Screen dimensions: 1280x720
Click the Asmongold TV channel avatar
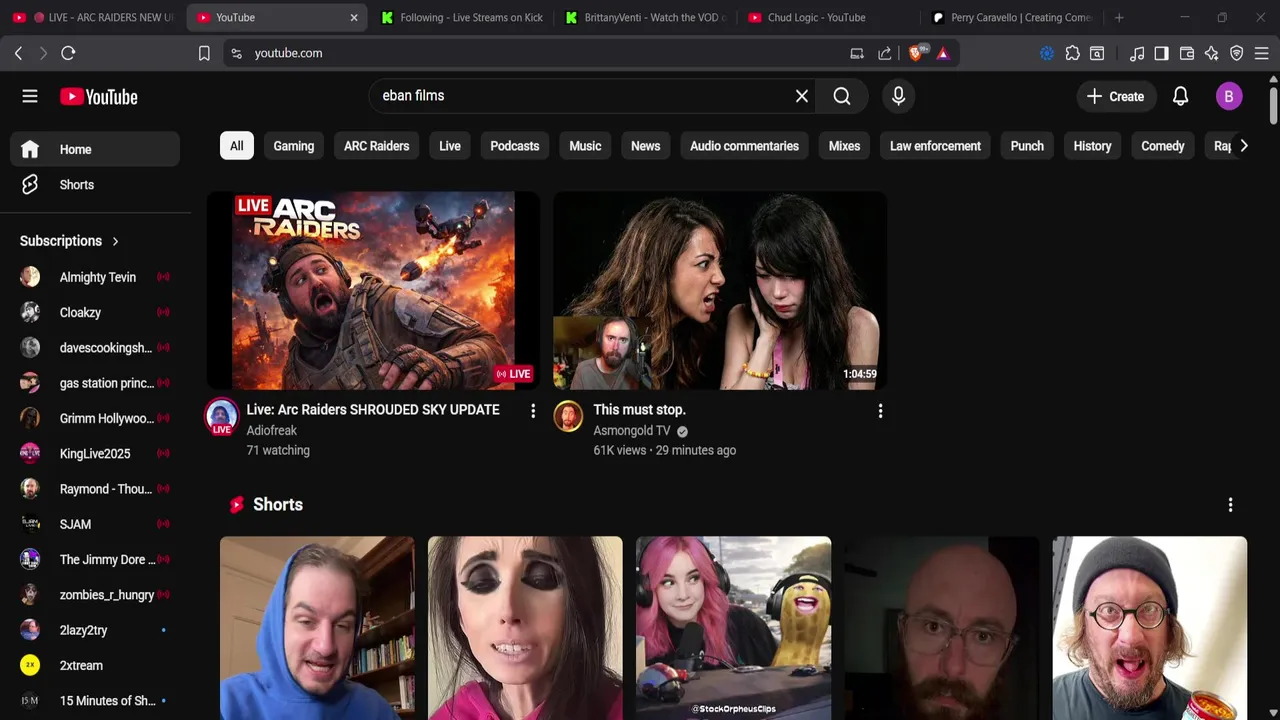tap(568, 417)
